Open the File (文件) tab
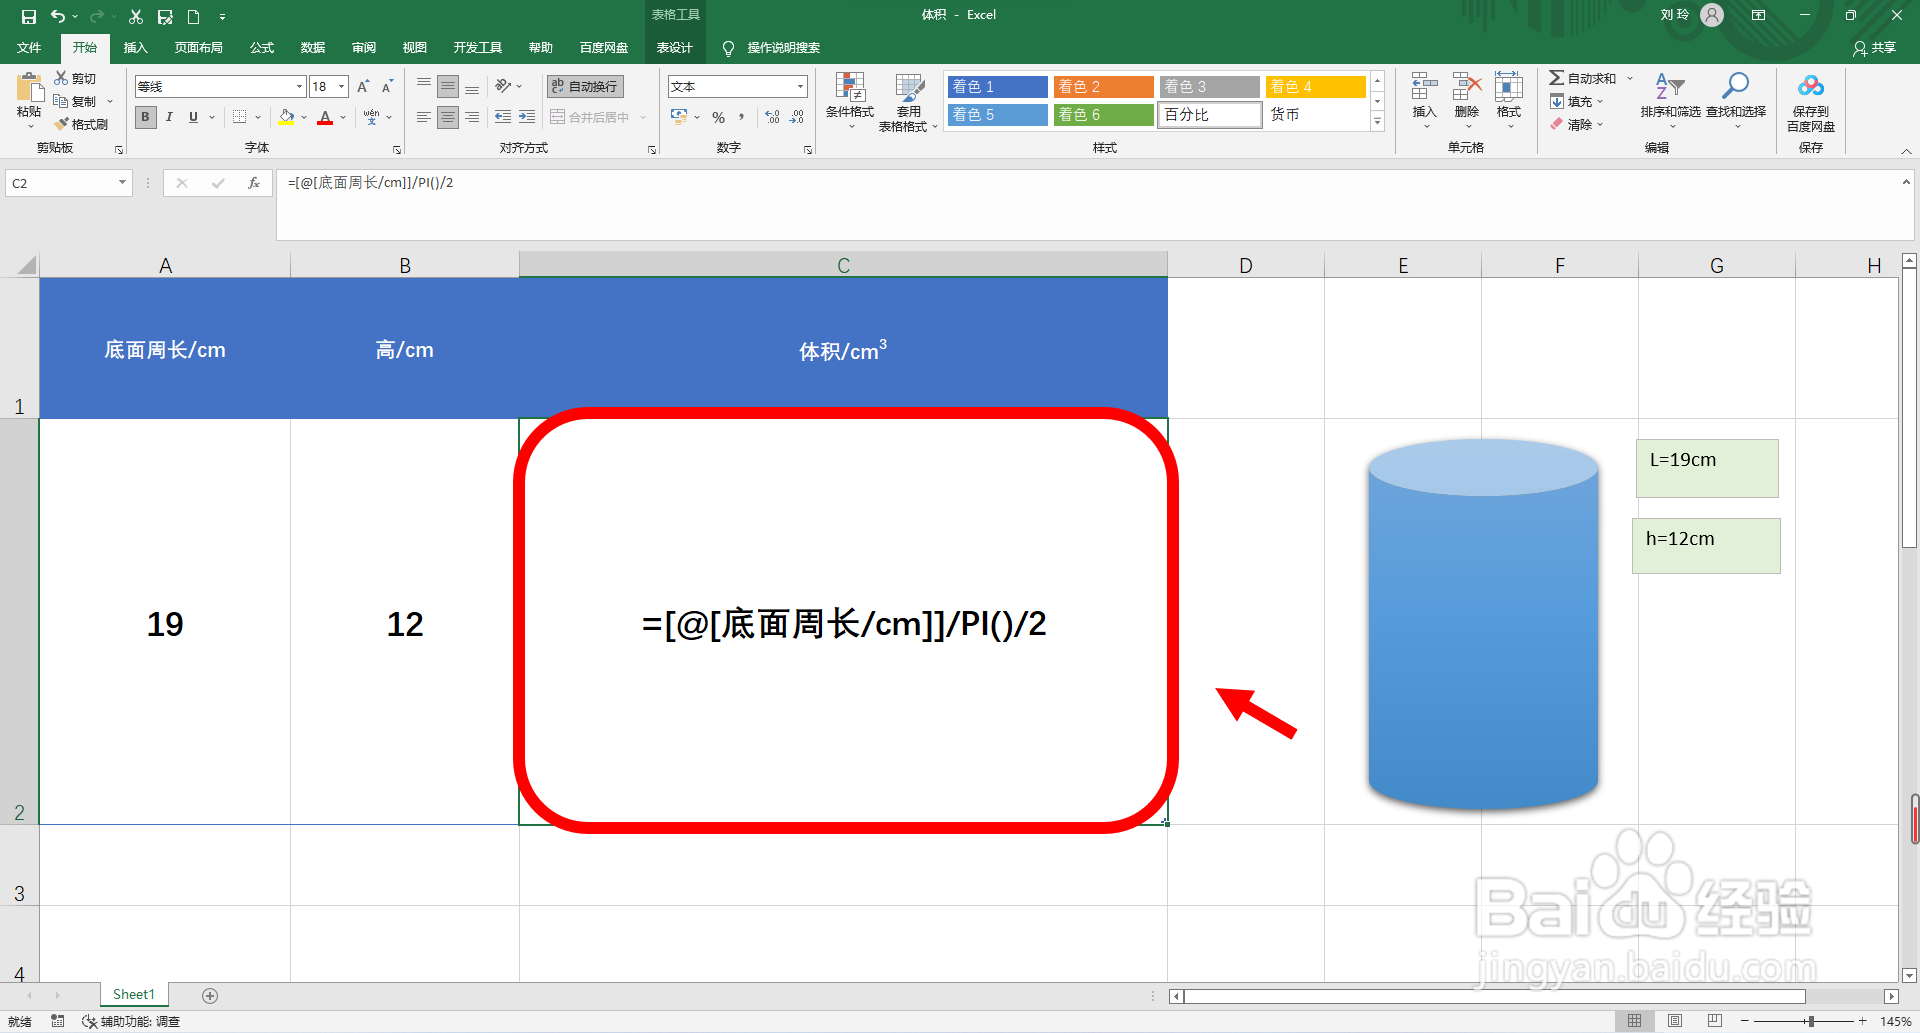The height and width of the screenshot is (1033, 1920). pos(29,48)
